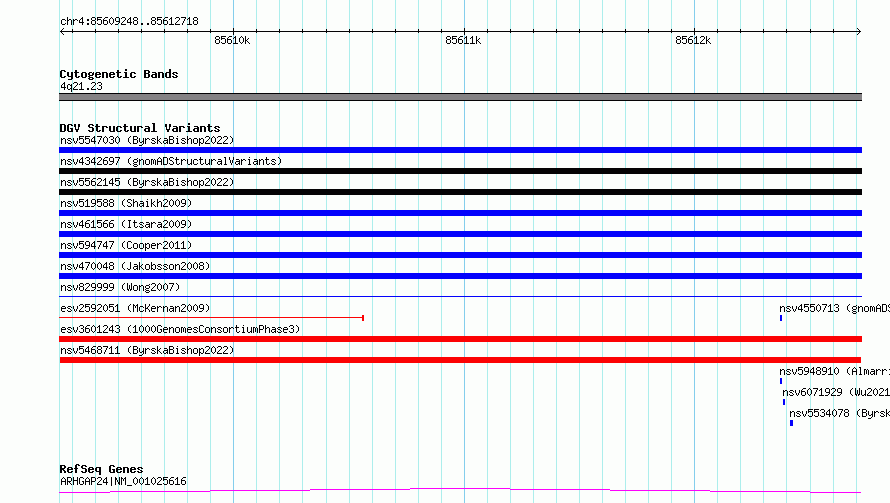Click the nsv6071929 variant label
The height and width of the screenshot is (503, 890).
836,392
